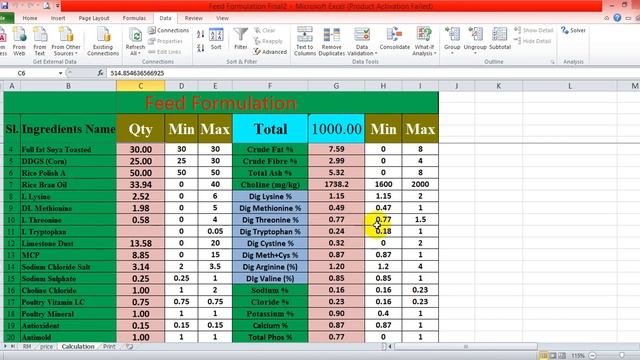Switch to the RM sheet tab

point(27,347)
